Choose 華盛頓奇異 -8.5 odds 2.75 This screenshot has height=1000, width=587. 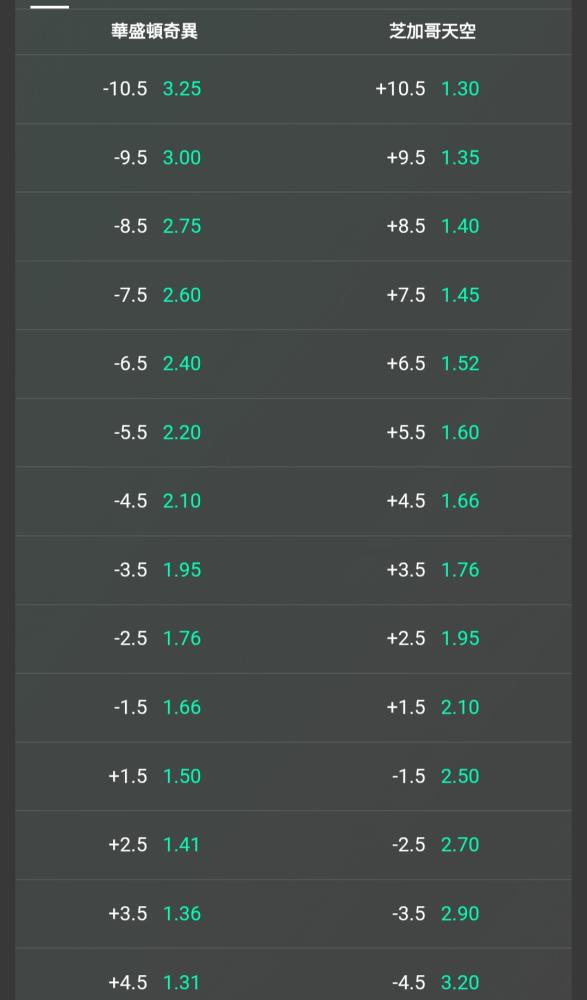tap(154, 226)
